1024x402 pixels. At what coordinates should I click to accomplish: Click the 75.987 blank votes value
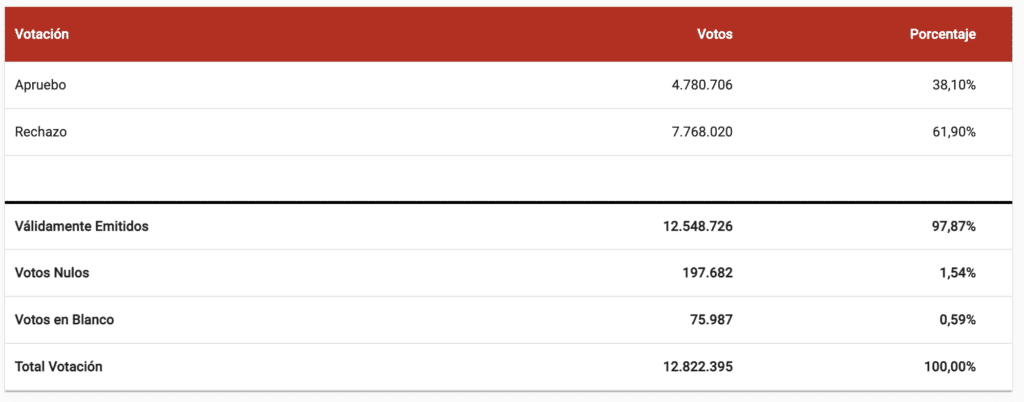pyautogui.click(x=711, y=320)
